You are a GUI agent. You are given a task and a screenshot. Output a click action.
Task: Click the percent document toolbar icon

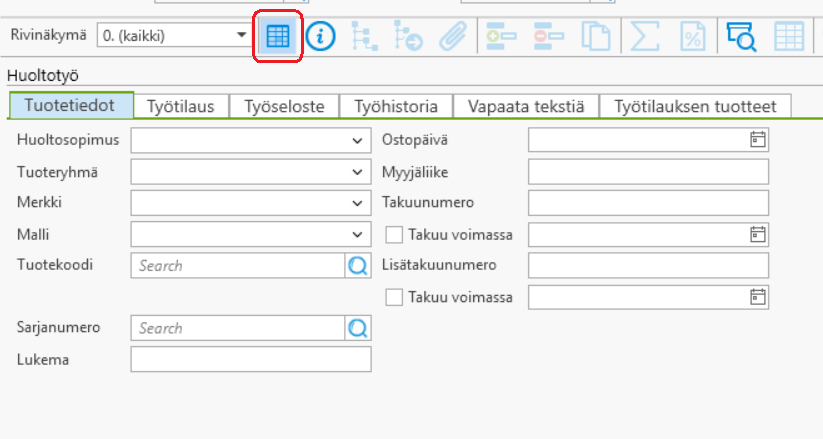pyautogui.click(x=693, y=36)
